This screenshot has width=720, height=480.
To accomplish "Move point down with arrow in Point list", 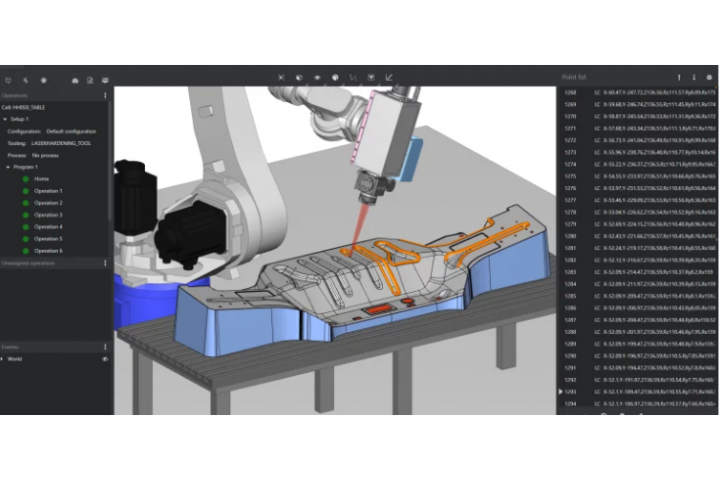I will (x=693, y=77).
